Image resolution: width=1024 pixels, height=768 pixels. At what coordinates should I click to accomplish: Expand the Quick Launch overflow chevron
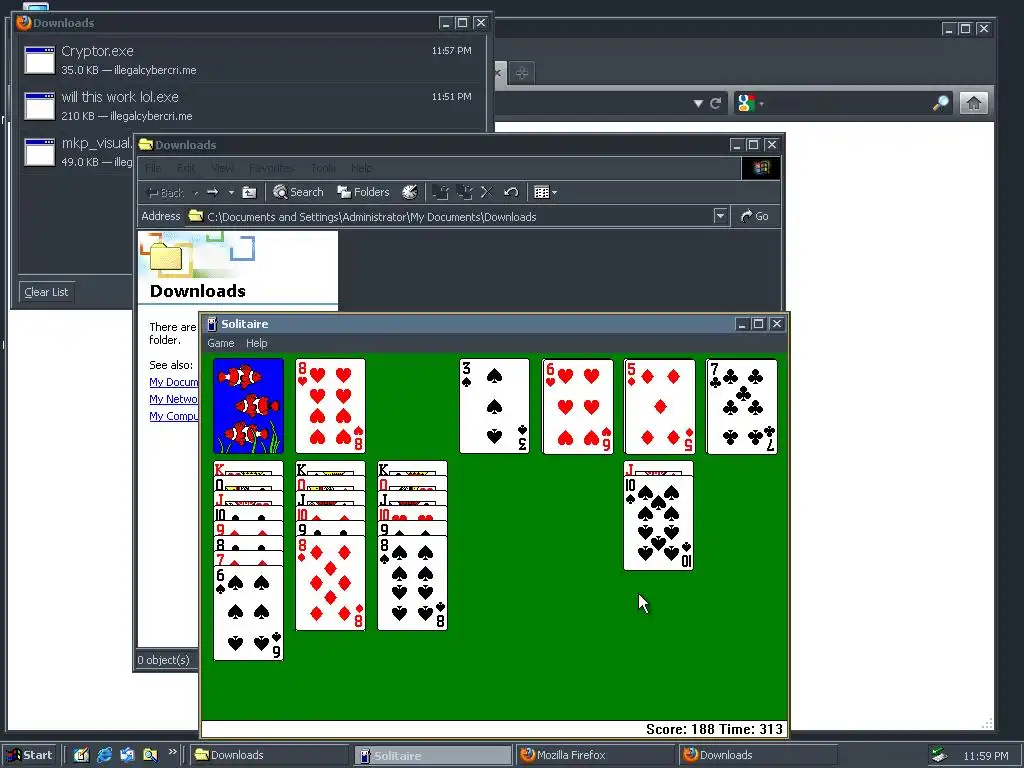click(172, 752)
